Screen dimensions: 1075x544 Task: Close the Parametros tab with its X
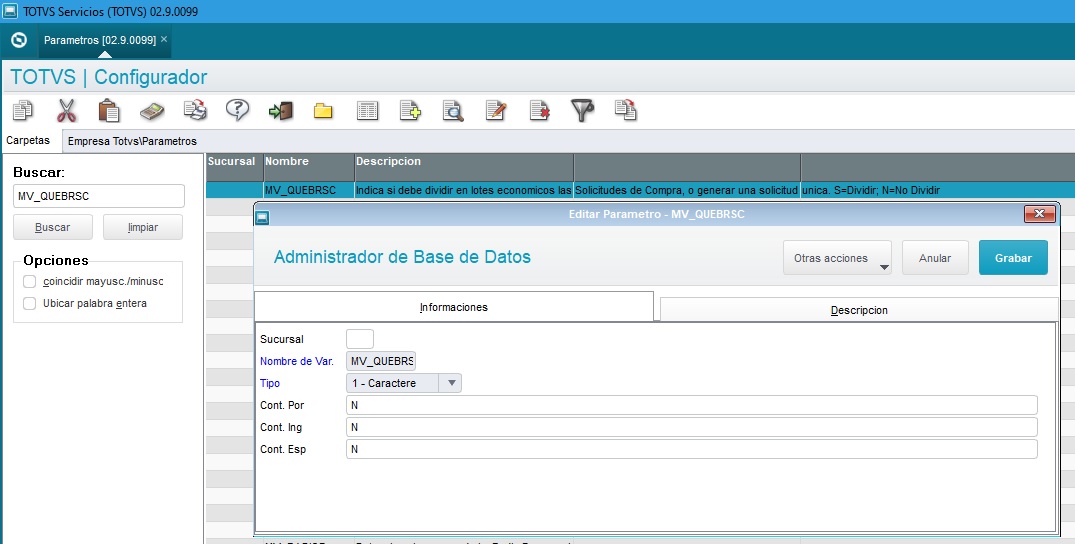(x=164, y=39)
